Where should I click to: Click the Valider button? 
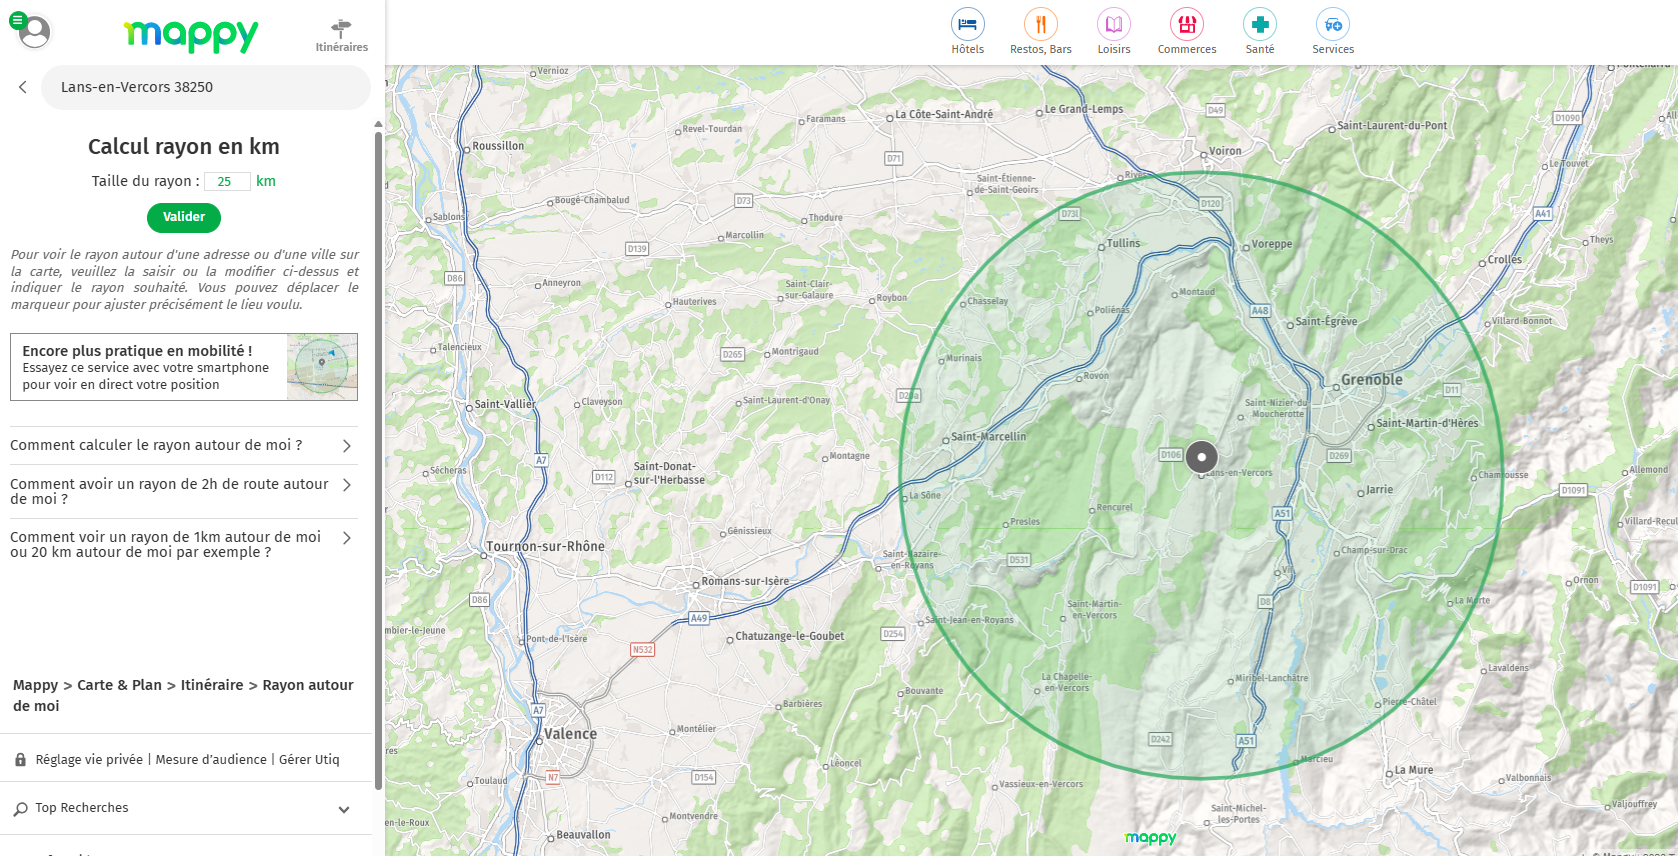click(x=184, y=217)
